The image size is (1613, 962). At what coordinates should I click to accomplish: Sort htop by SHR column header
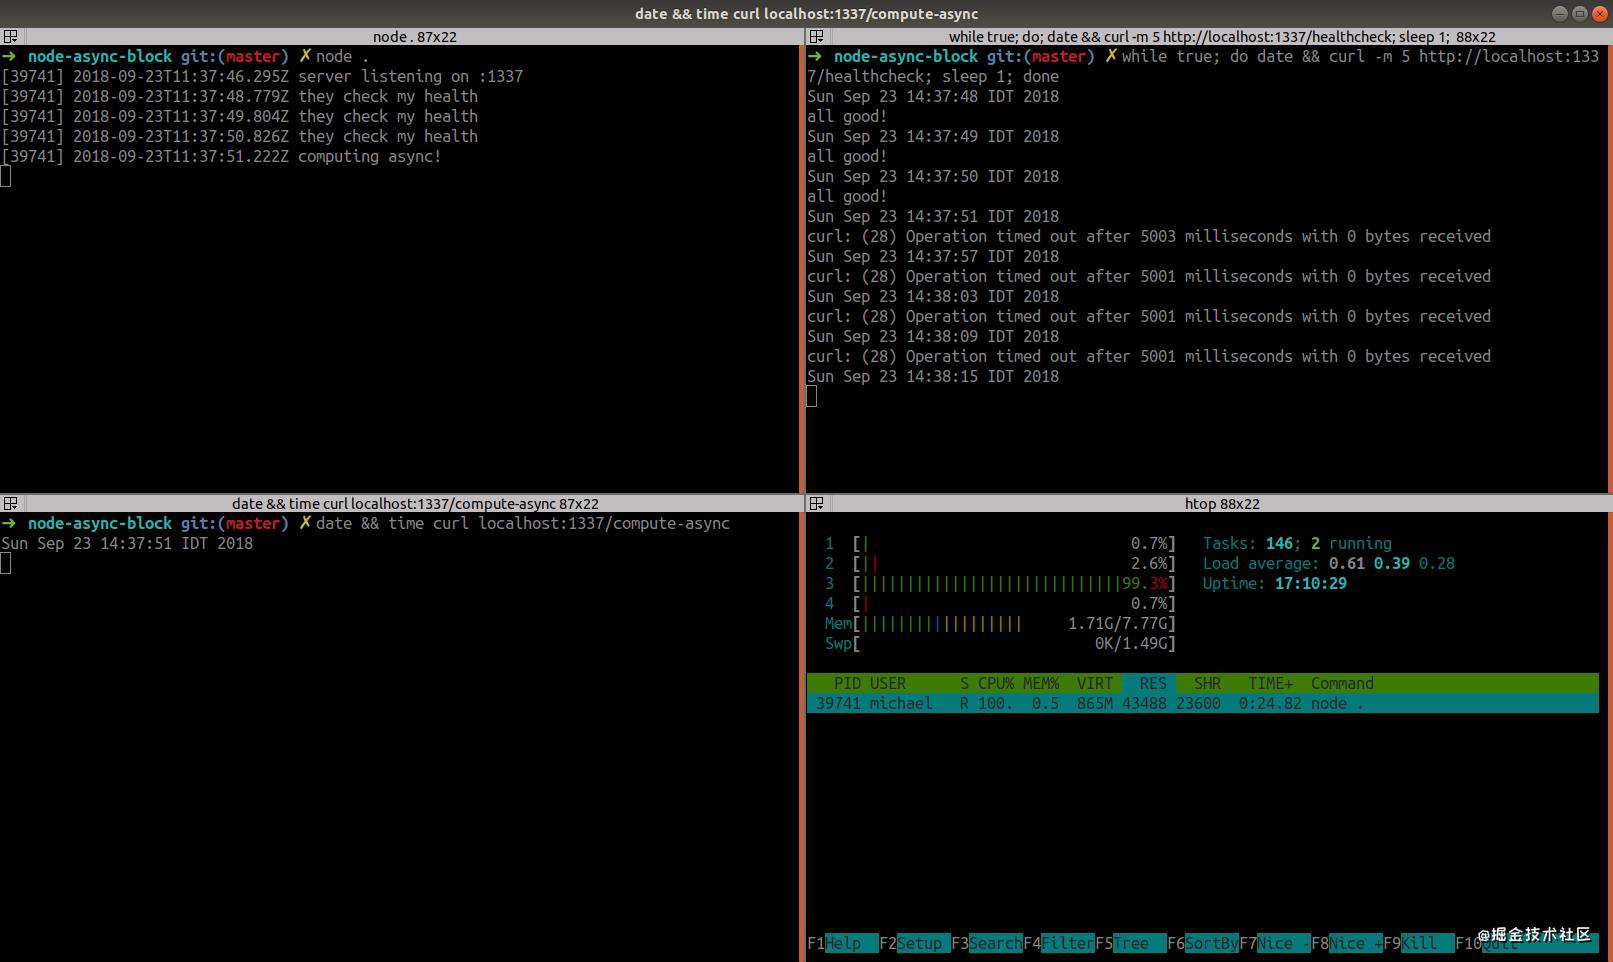pos(1207,683)
